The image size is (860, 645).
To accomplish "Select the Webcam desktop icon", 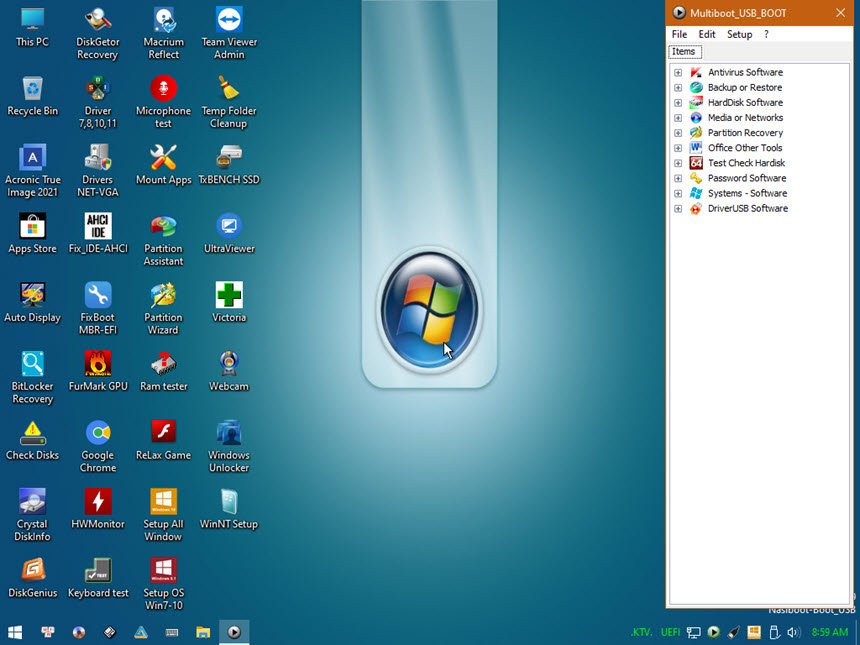I will pyautogui.click(x=229, y=371).
